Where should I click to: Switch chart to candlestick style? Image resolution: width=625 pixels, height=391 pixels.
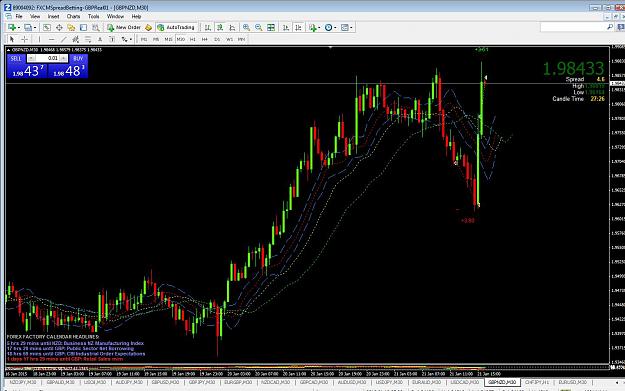point(220,28)
